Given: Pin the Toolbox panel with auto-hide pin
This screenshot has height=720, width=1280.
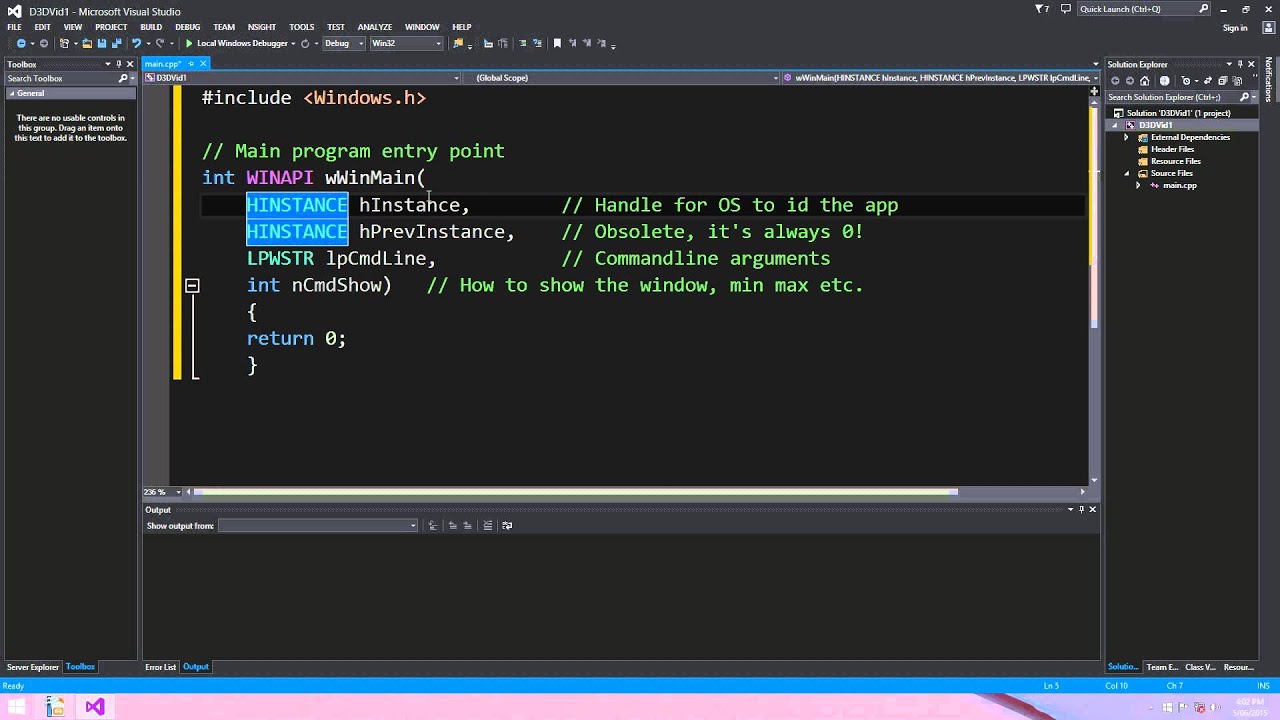Looking at the screenshot, I should pos(120,64).
